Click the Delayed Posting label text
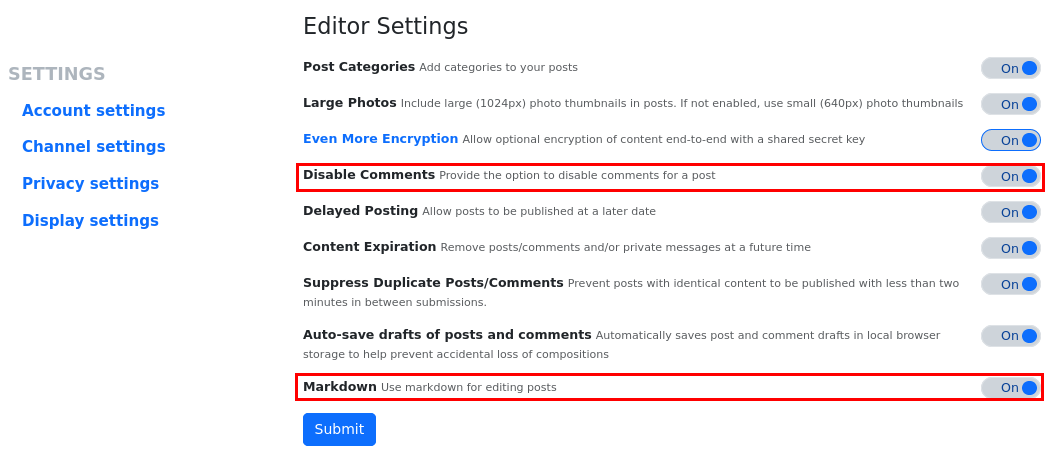The image size is (1055, 452). (x=360, y=211)
